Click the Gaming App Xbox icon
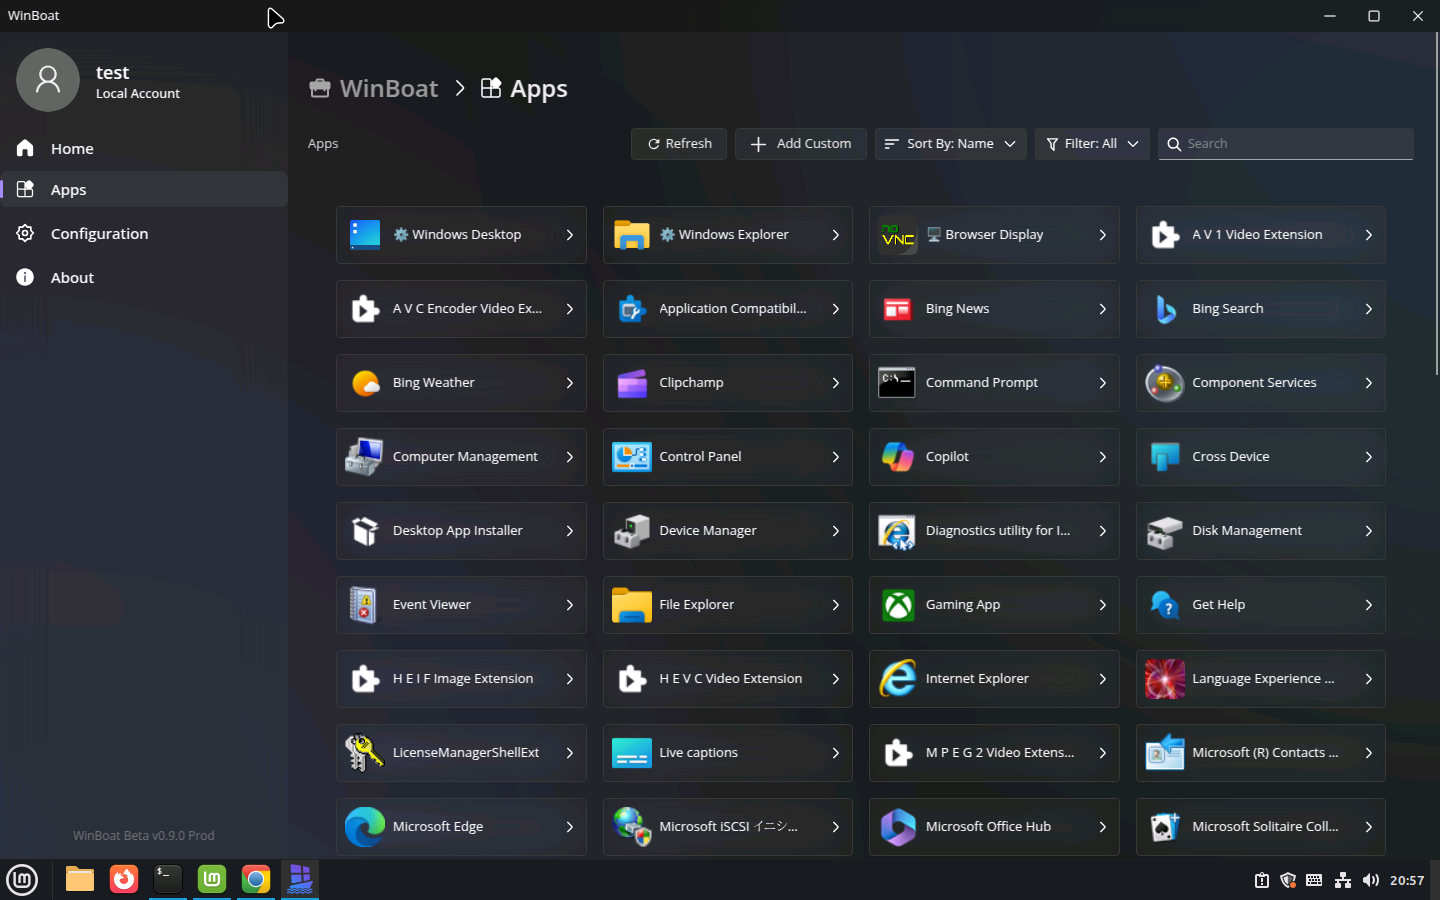The height and width of the screenshot is (900, 1440). (898, 605)
